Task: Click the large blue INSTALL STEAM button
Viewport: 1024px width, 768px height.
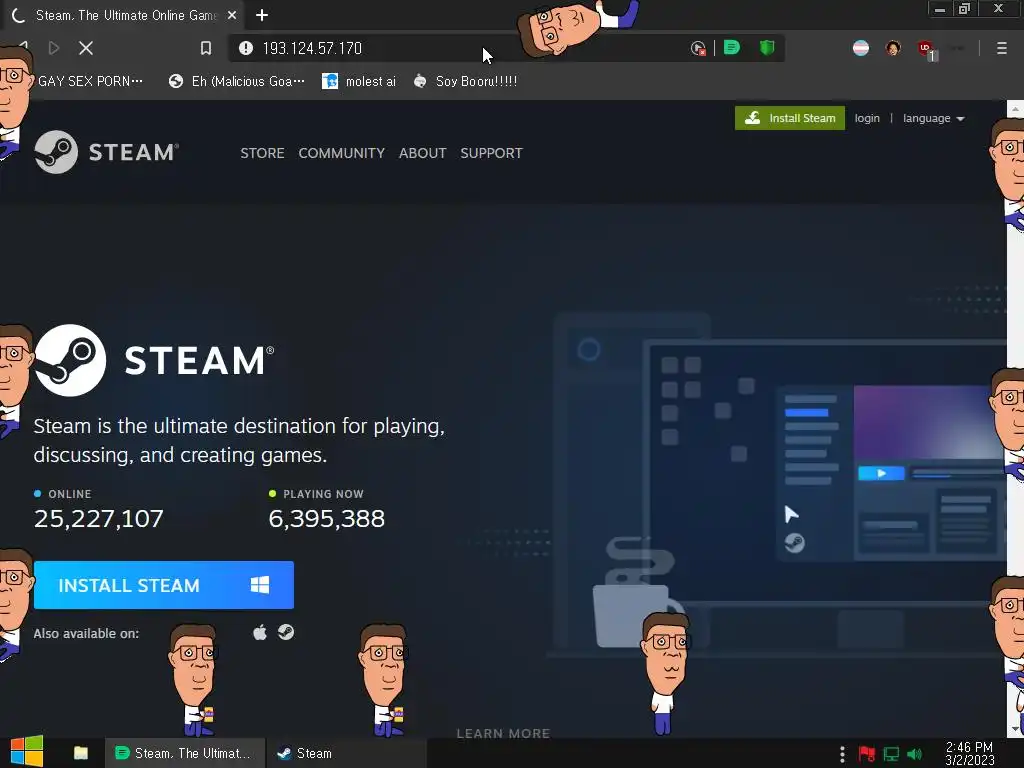Action: 163,585
